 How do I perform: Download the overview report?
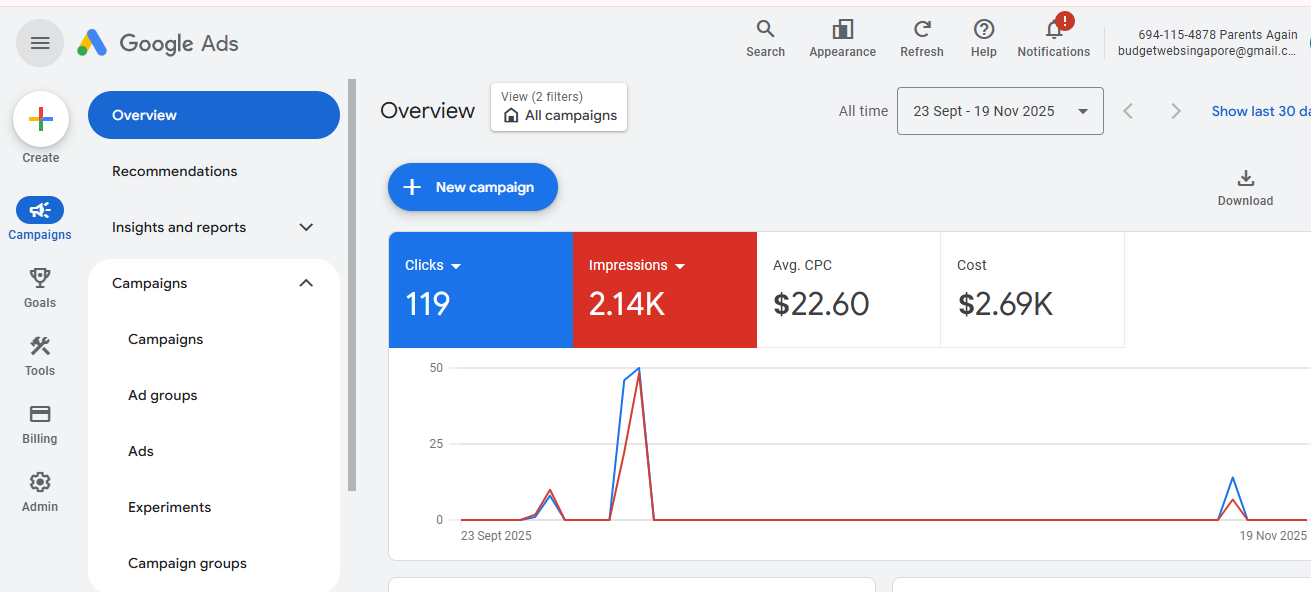point(1245,179)
